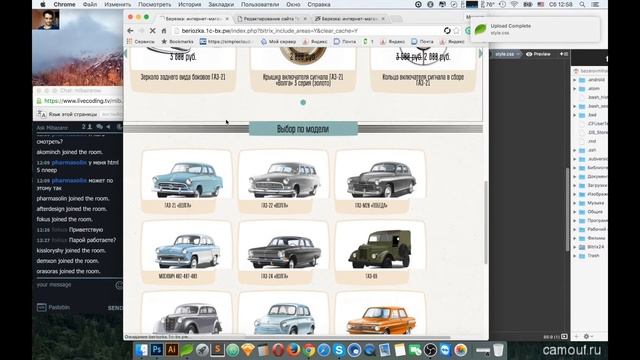640x360 pixels.
Task: Click the web page vertical scrollbar
Action: click(485, 222)
